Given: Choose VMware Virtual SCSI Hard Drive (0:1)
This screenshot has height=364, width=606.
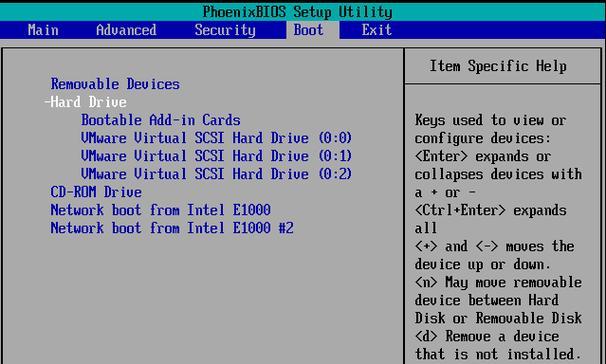Looking at the screenshot, I should pos(216,156).
